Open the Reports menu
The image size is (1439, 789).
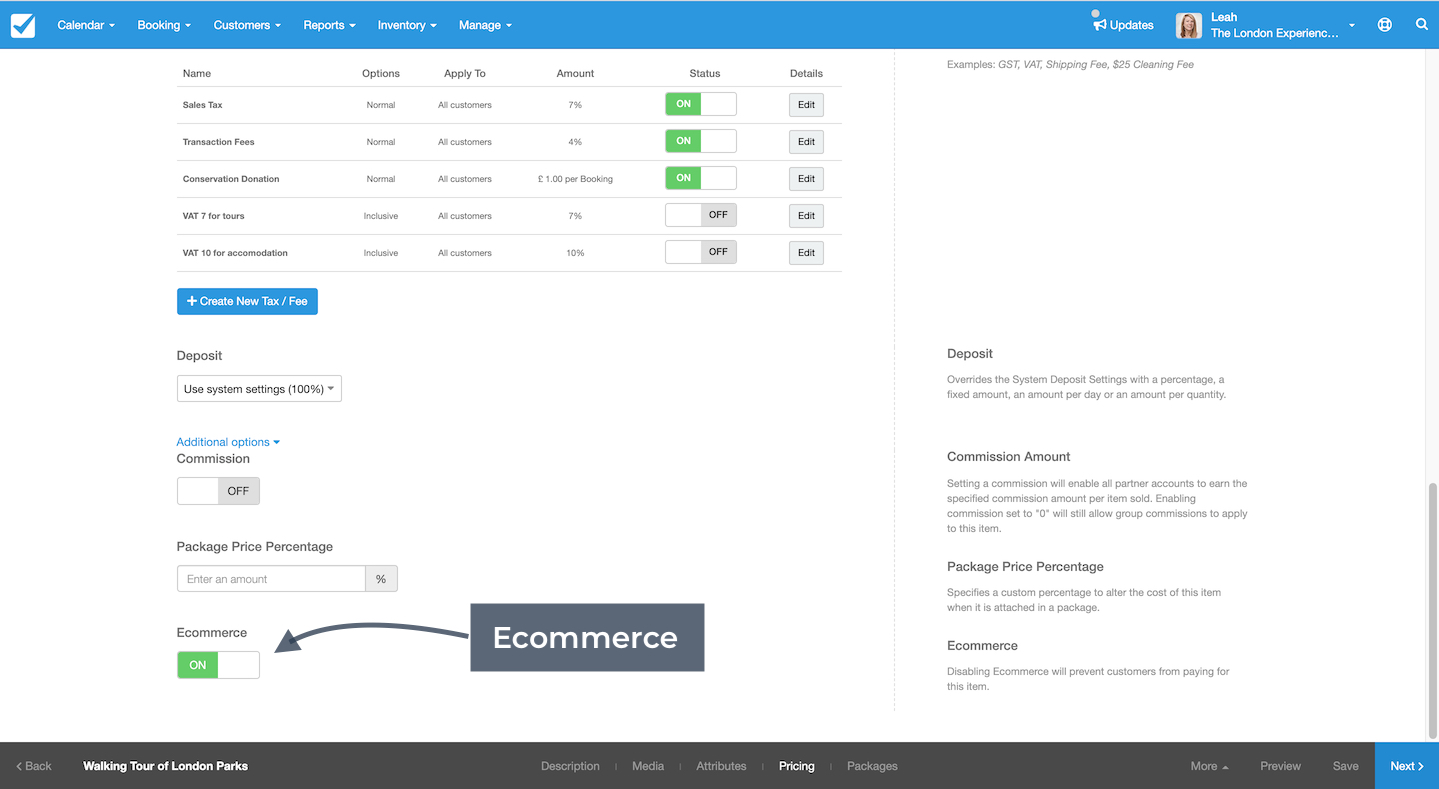pos(329,25)
